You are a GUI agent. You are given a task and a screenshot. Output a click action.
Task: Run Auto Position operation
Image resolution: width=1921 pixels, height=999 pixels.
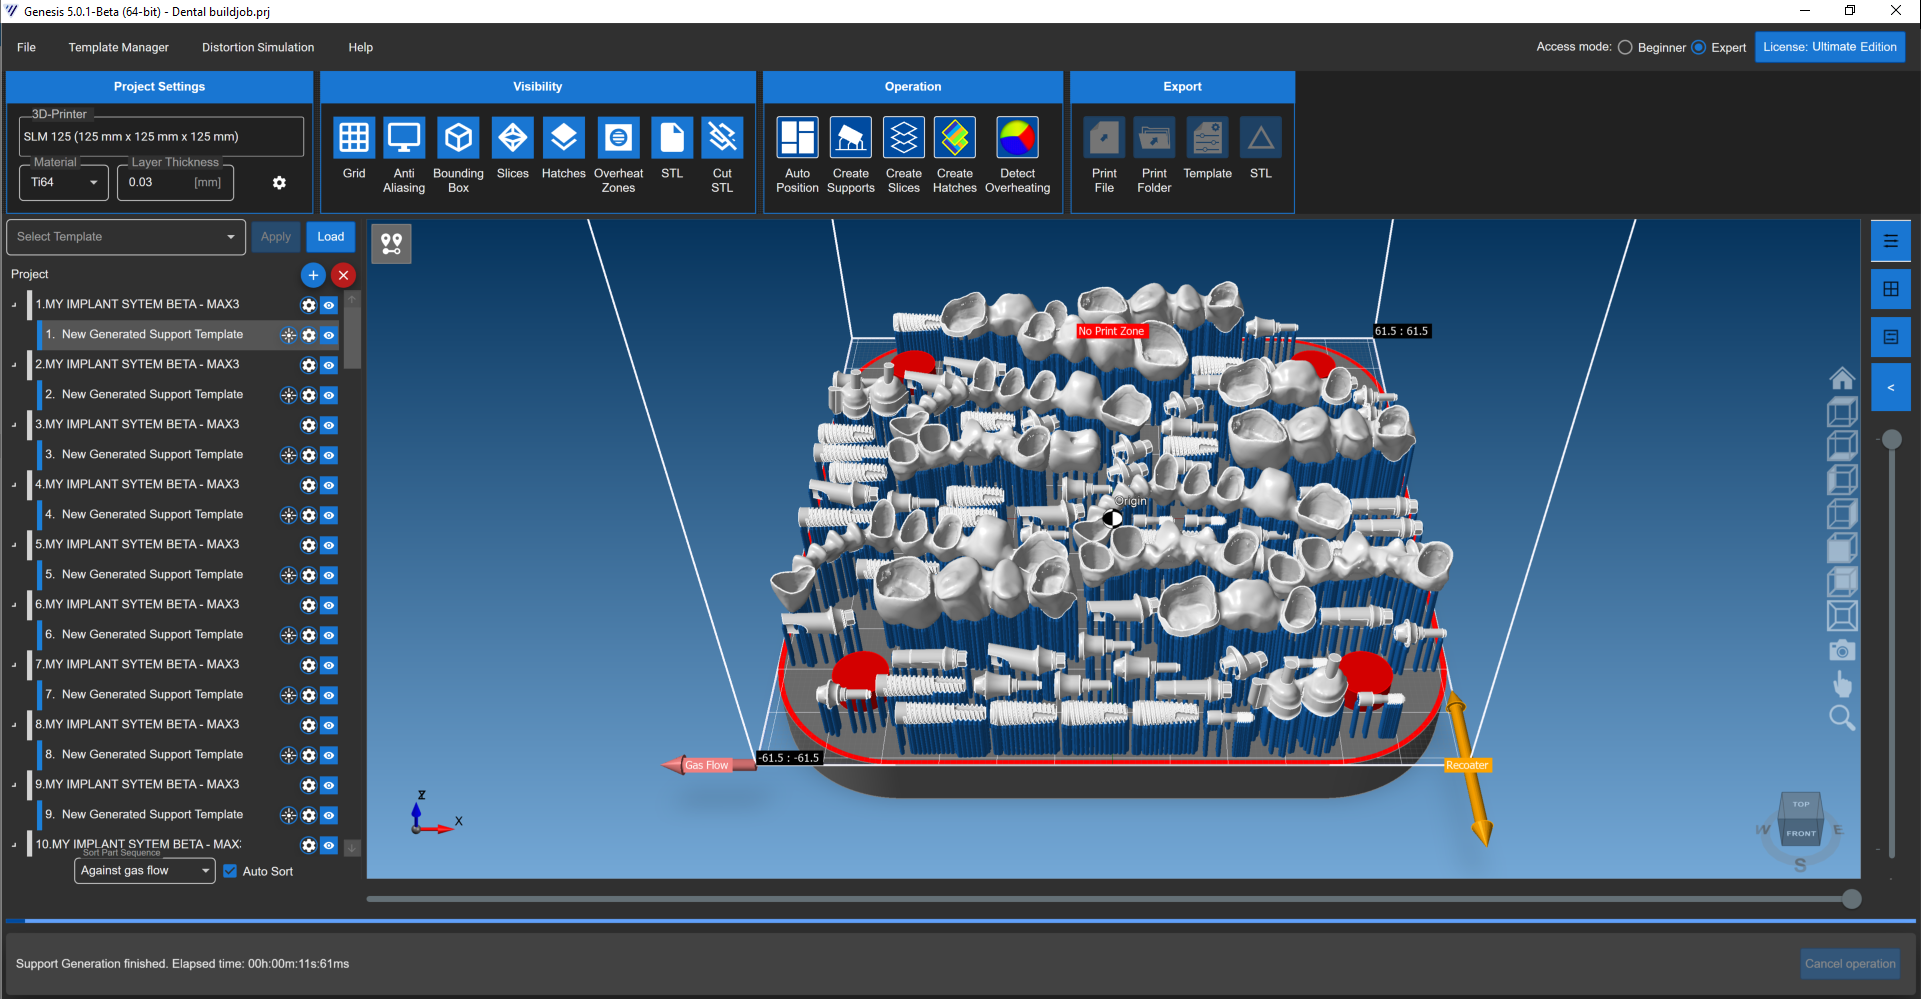pos(797,138)
